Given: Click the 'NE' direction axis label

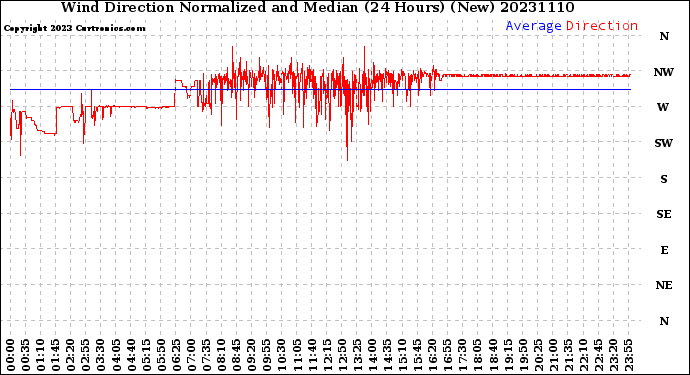Looking at the screenshot, I should (x=664, y=286).
